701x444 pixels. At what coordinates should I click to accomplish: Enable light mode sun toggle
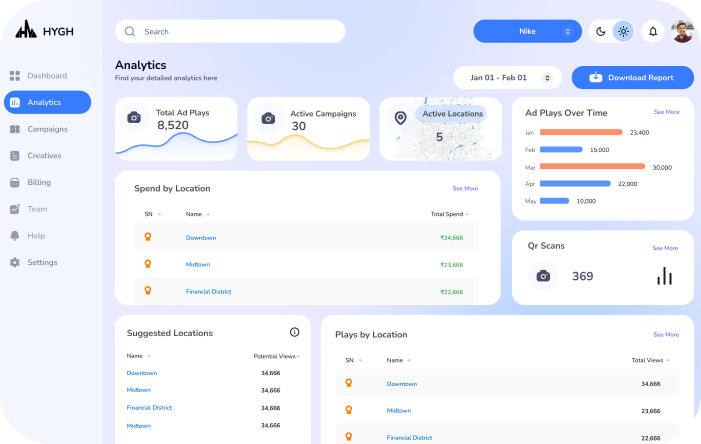click(x=623, y=31)
